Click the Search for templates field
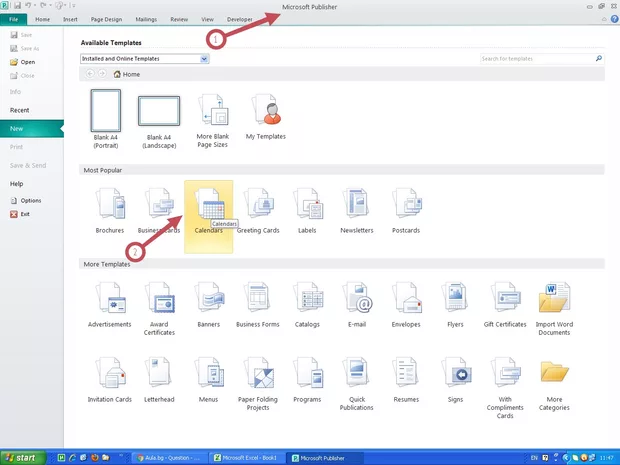The width and height of the screenshot is (620, 465). 536,59
